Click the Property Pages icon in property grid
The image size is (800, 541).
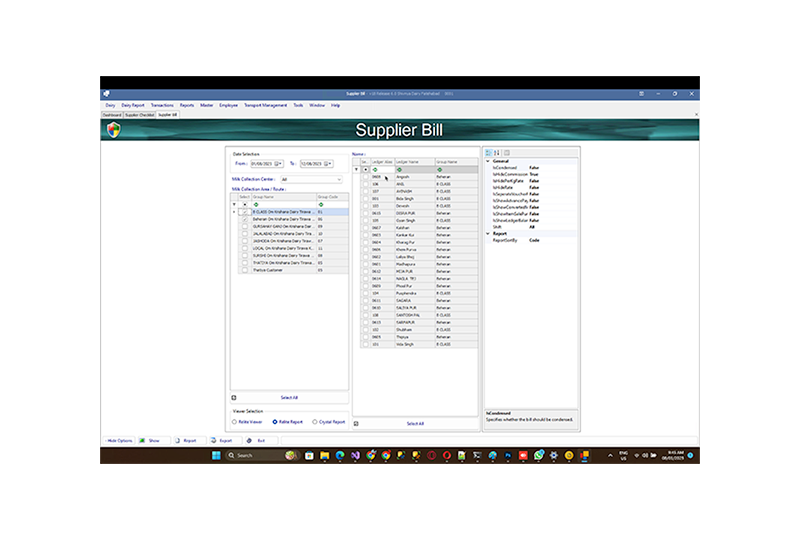506,153
